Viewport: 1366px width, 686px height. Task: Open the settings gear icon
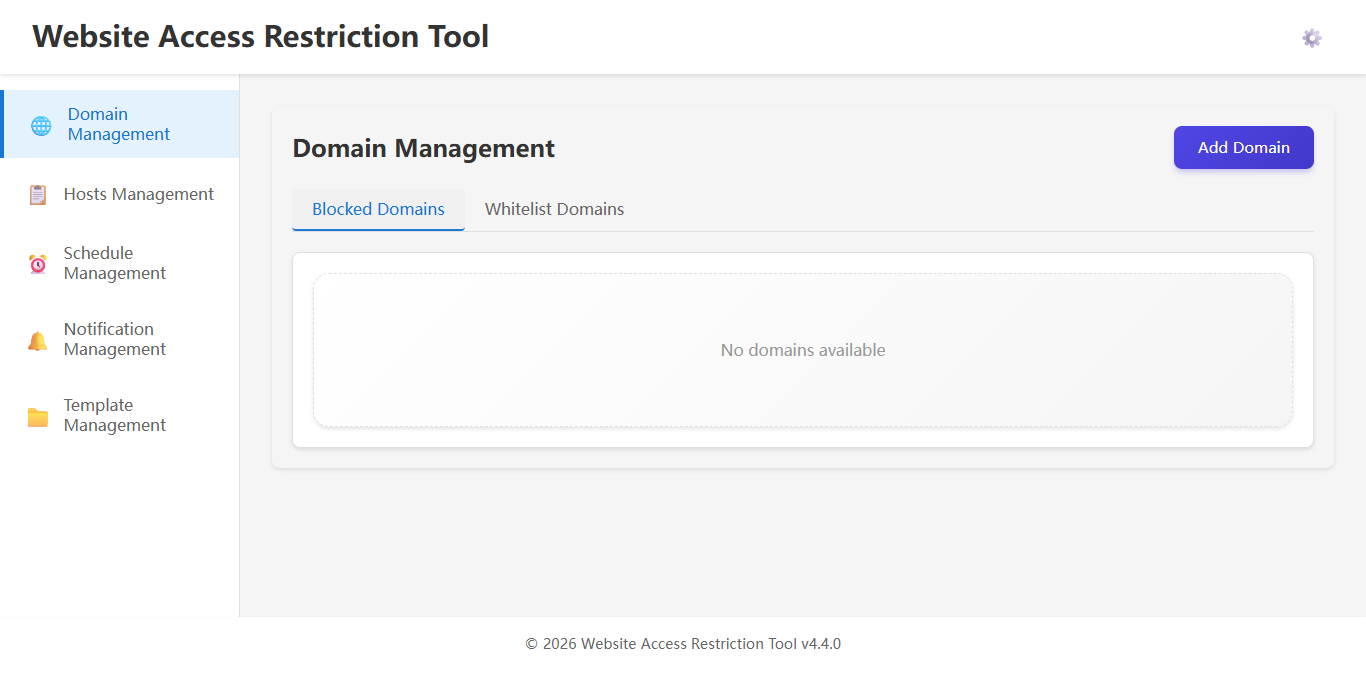pos(1311,37)
